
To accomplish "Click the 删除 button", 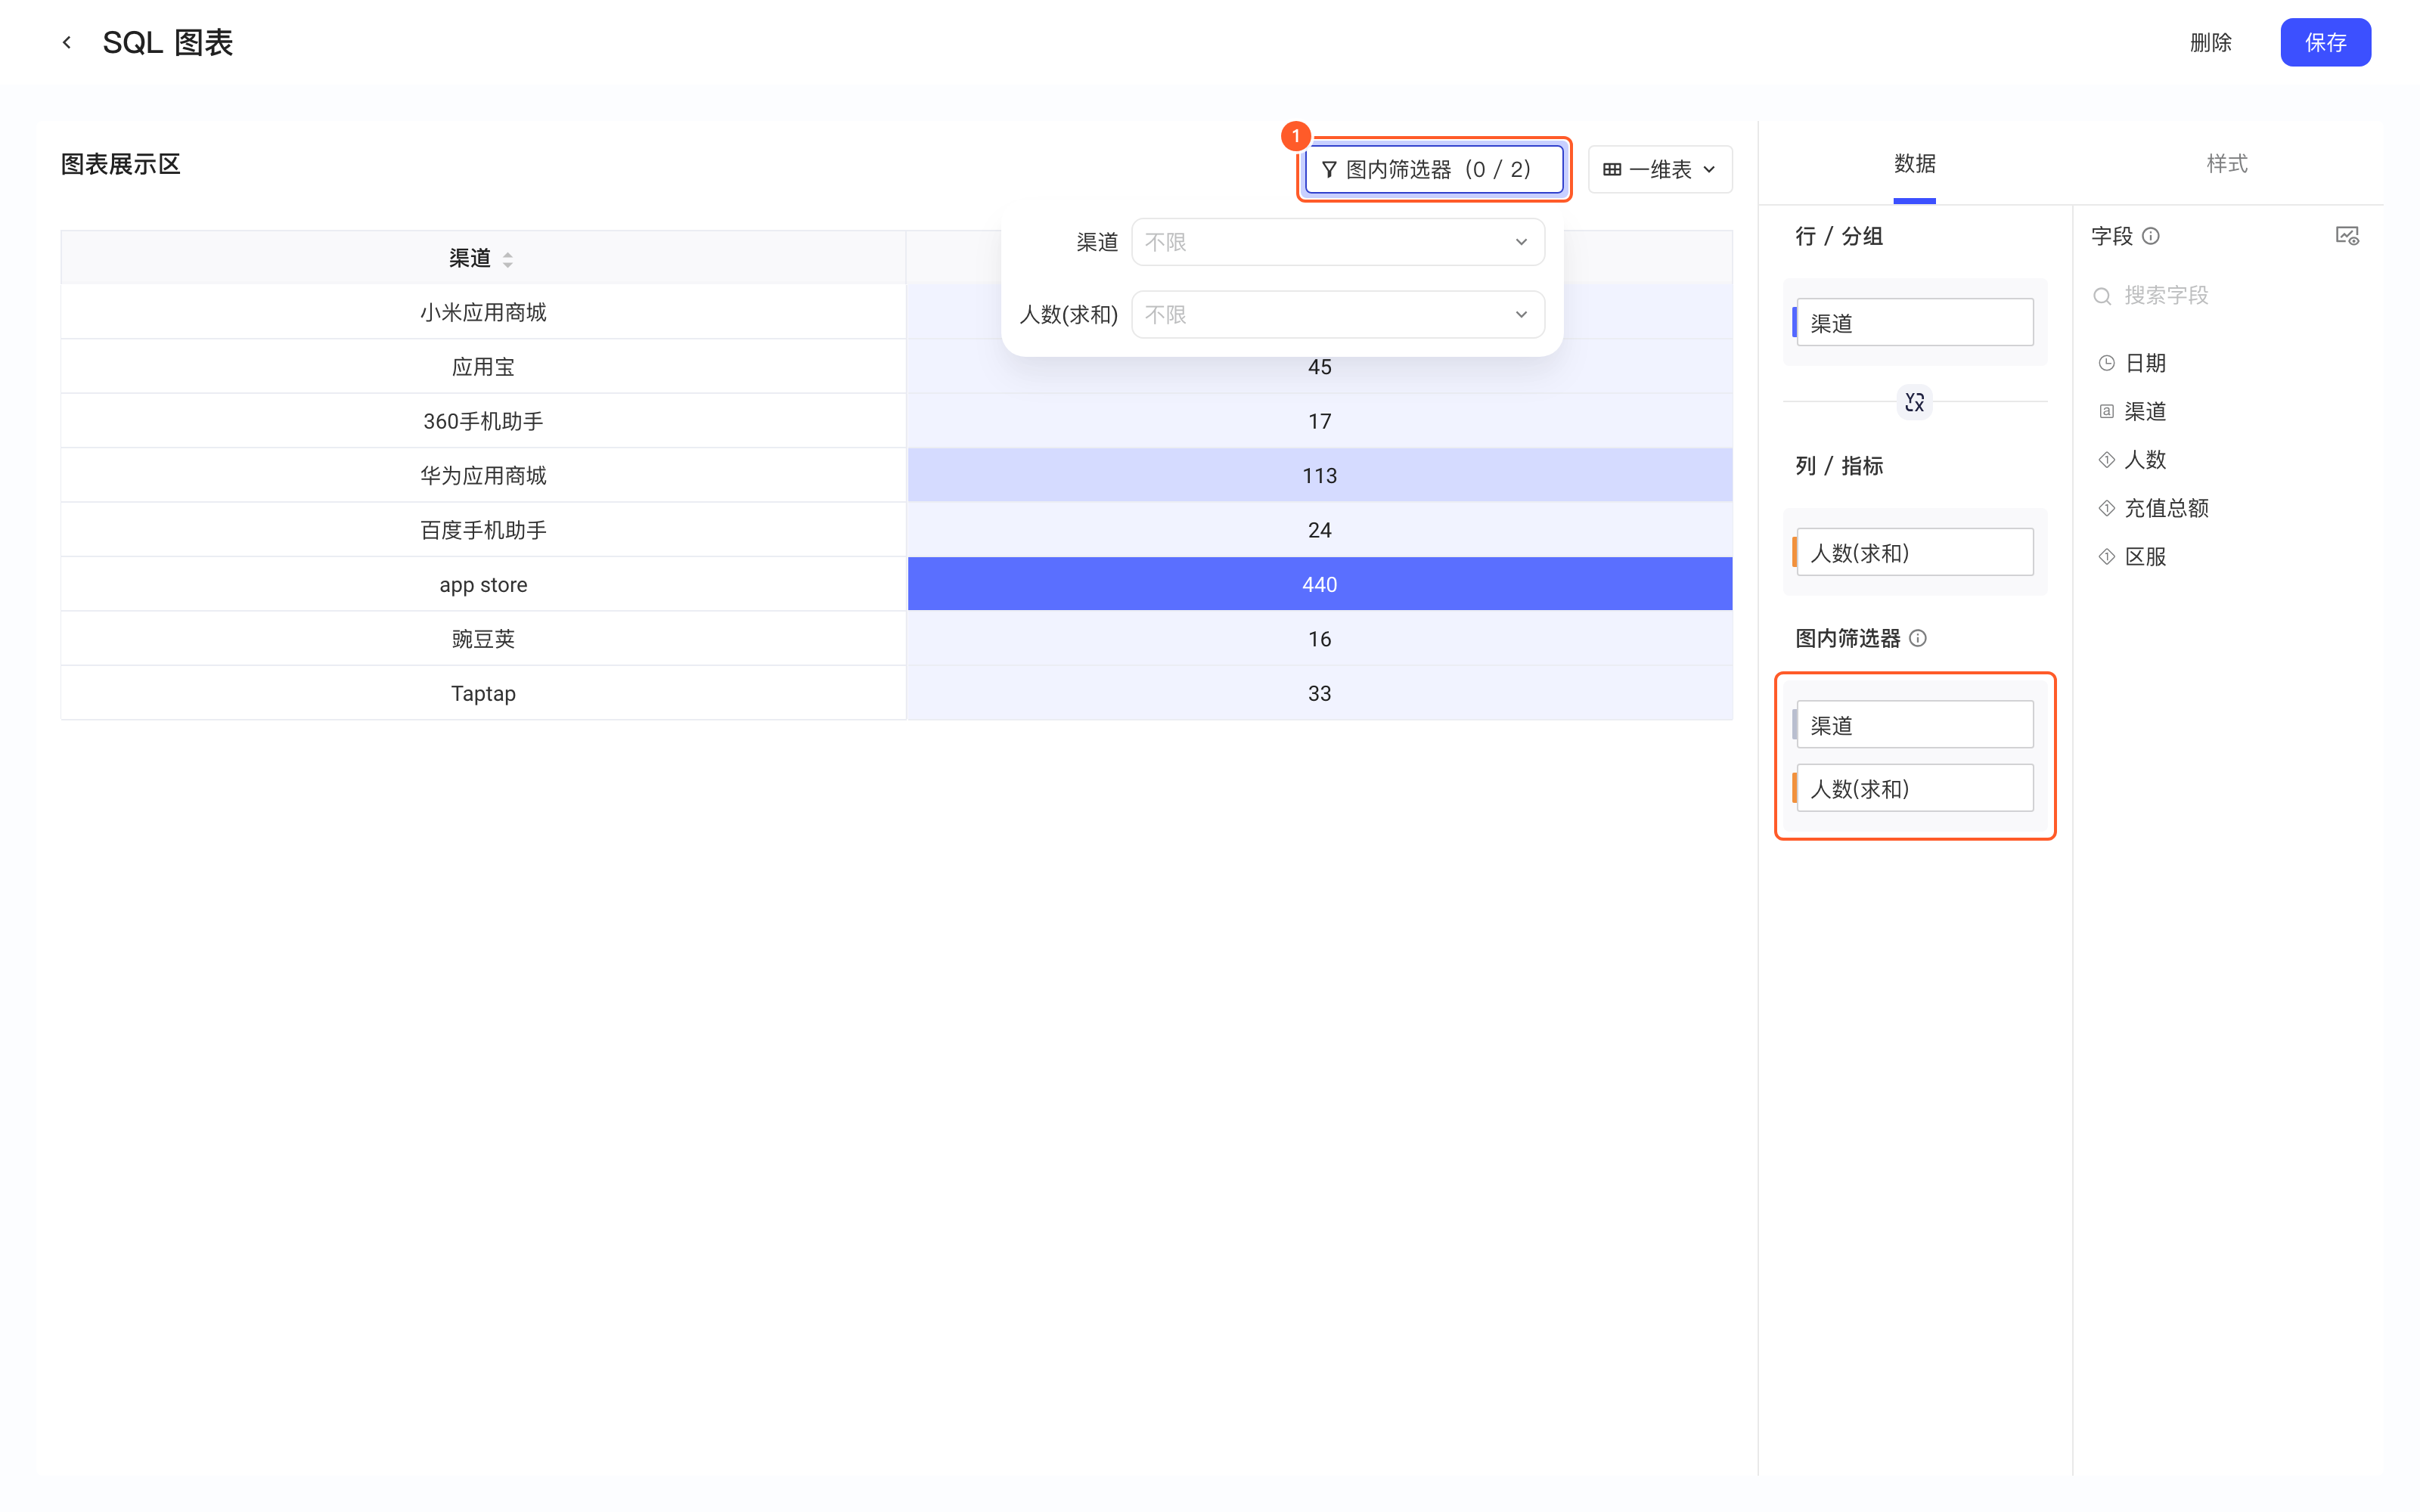I will pyautogui.click(x=2210, y=42).
